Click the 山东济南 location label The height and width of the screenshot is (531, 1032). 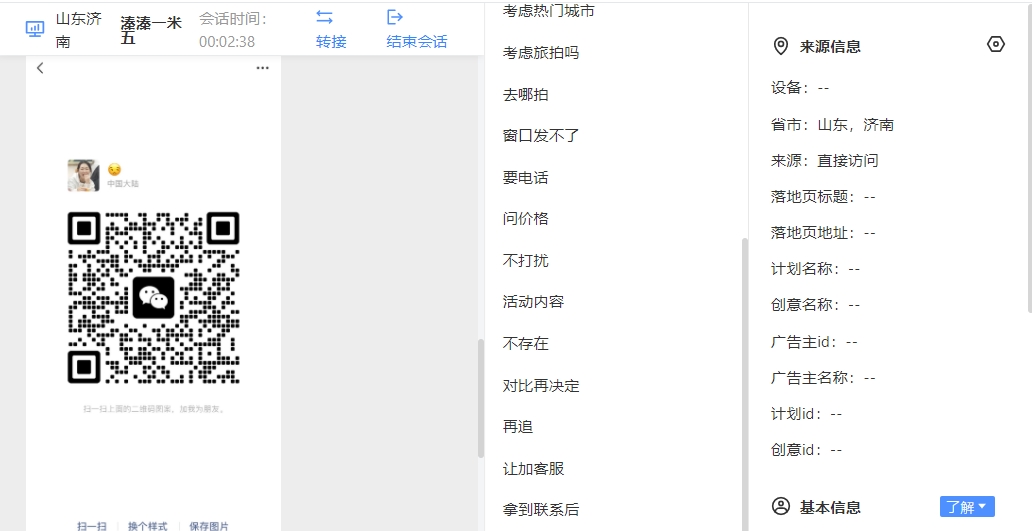click(78, 30)
